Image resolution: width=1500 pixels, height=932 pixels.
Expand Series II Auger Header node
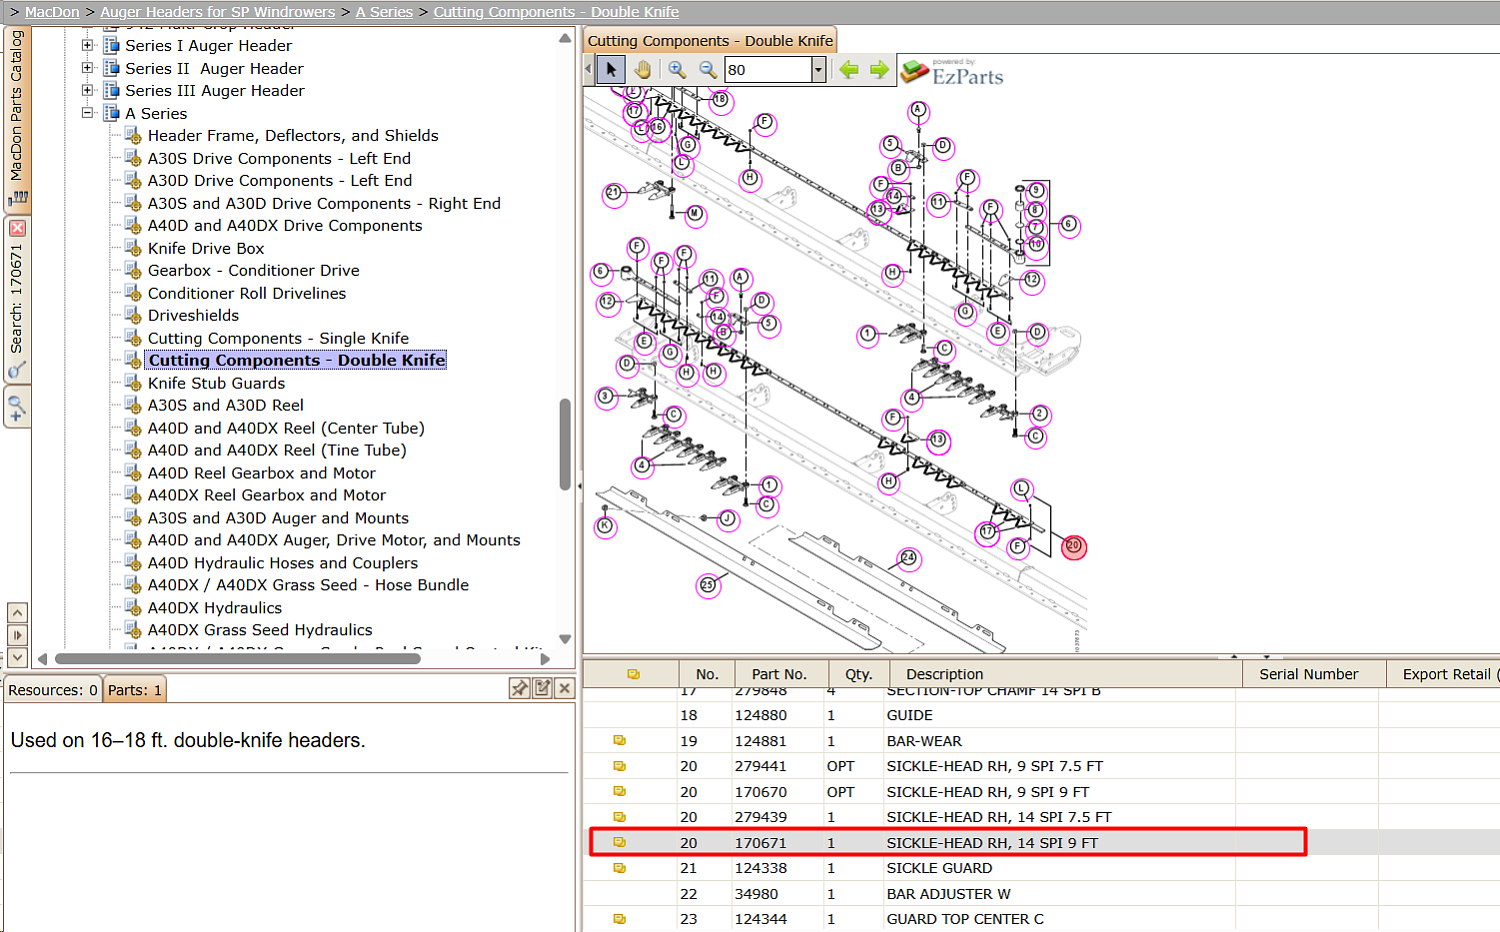(x=88, y=68)
